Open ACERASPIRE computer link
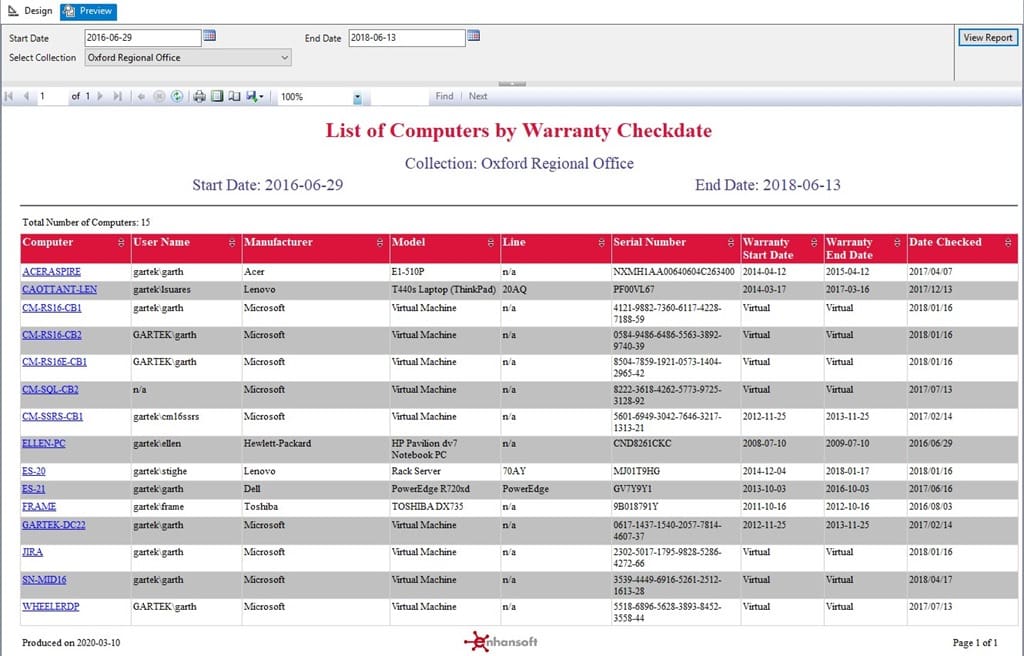This screenshot has width=1024, height=656. pyautogui.click(x=52, y=272)
